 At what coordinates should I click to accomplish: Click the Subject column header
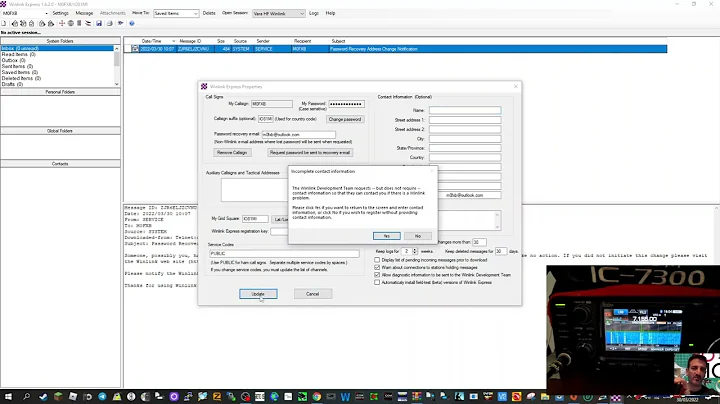[x=338, y=41]
